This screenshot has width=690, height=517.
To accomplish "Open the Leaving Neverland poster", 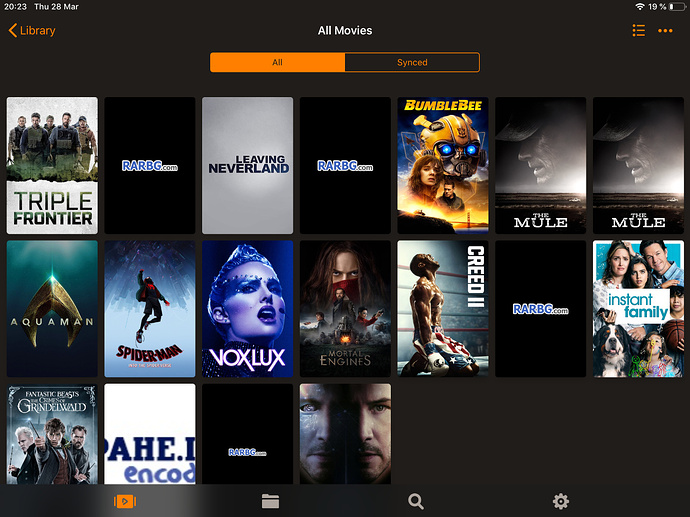I will pos(247,165).
